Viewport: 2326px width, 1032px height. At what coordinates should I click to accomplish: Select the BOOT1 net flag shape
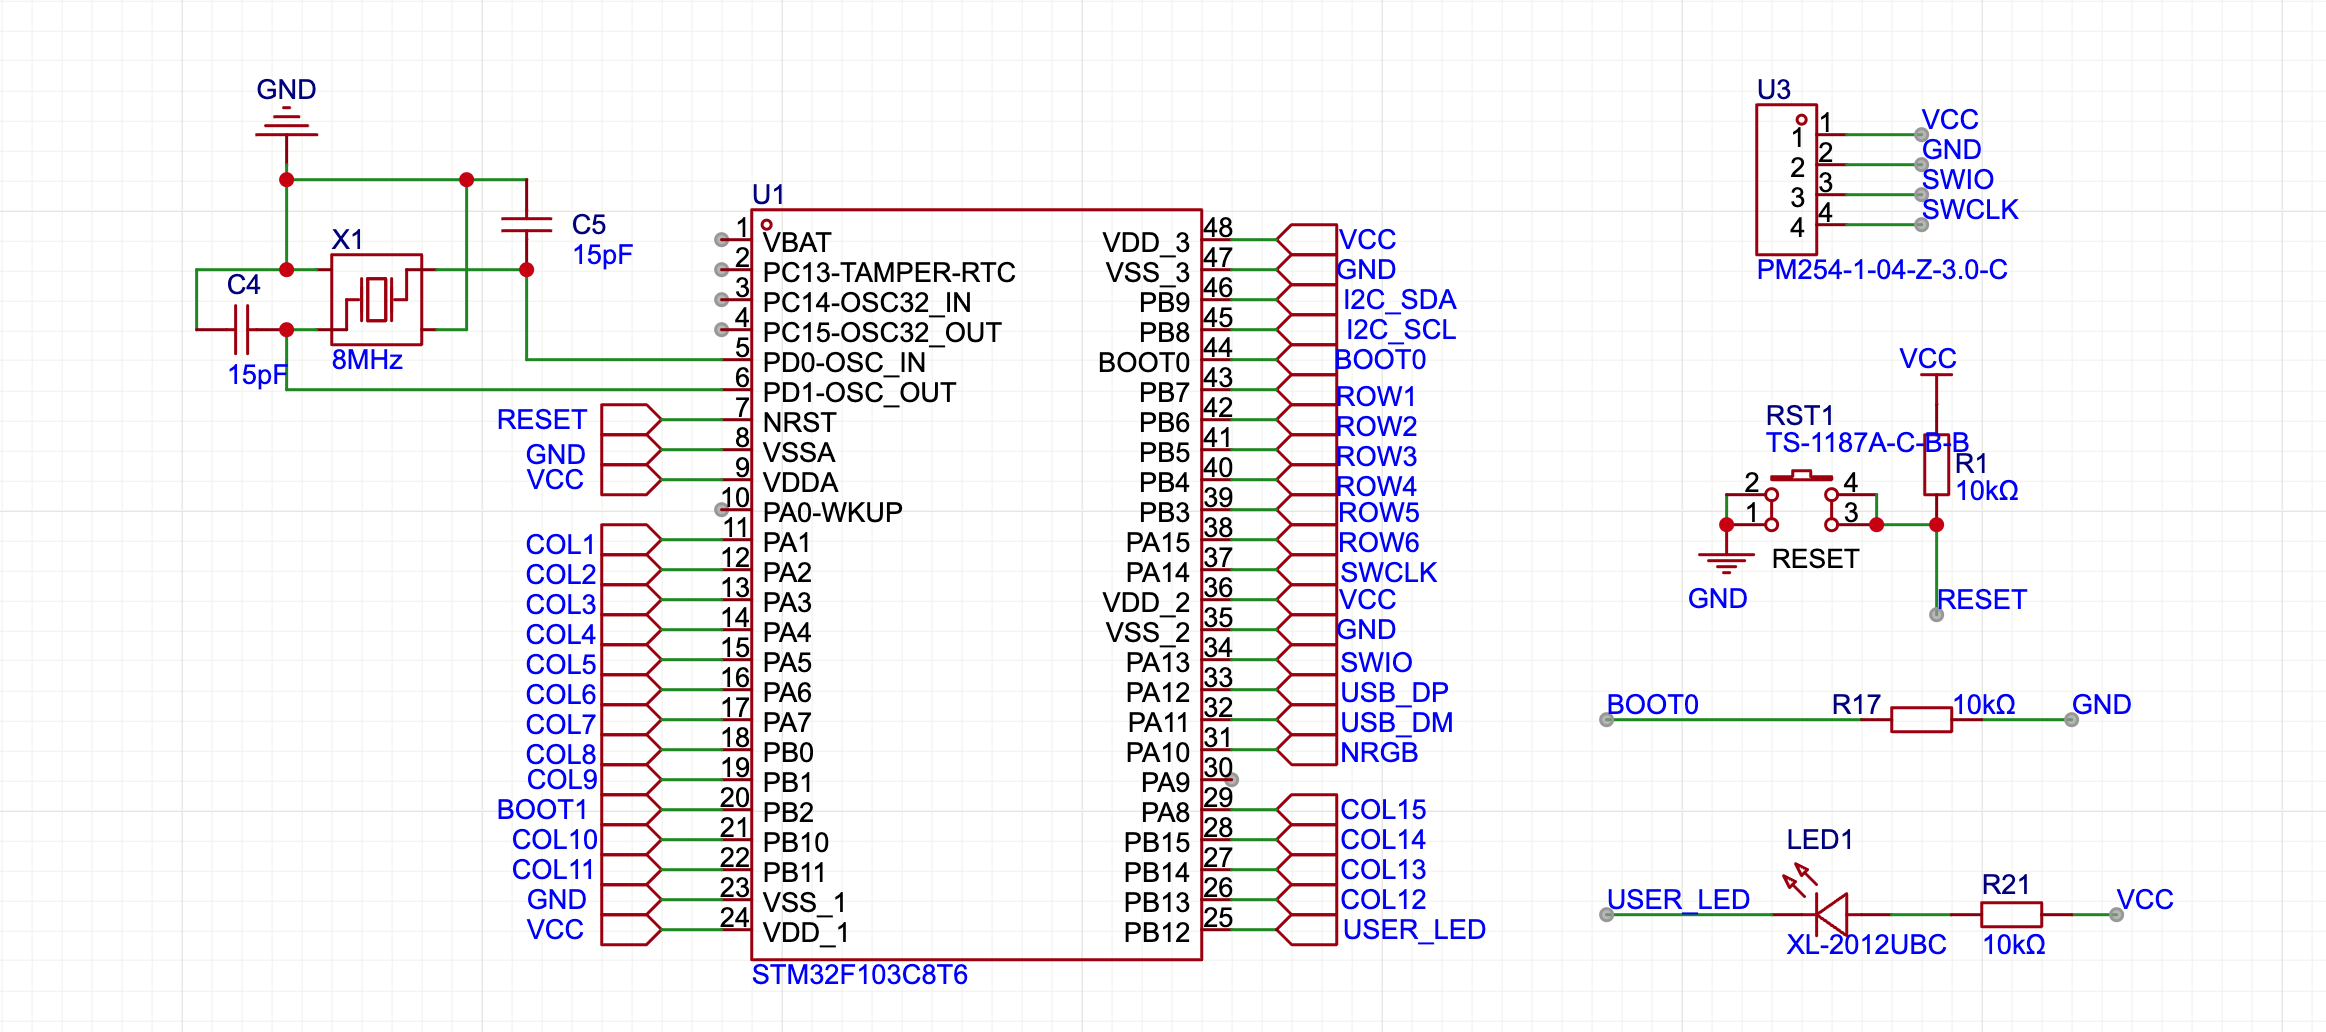tap(631, 809)
